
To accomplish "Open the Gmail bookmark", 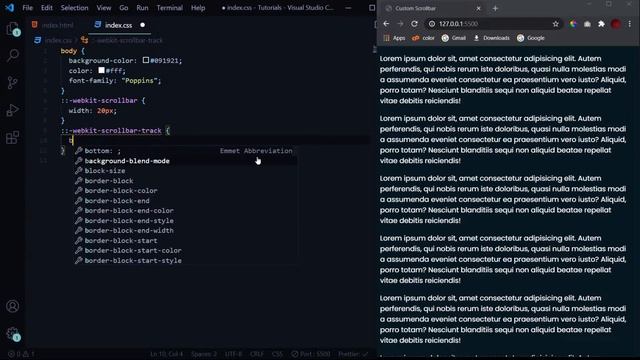I will click(x=454, y=38).
